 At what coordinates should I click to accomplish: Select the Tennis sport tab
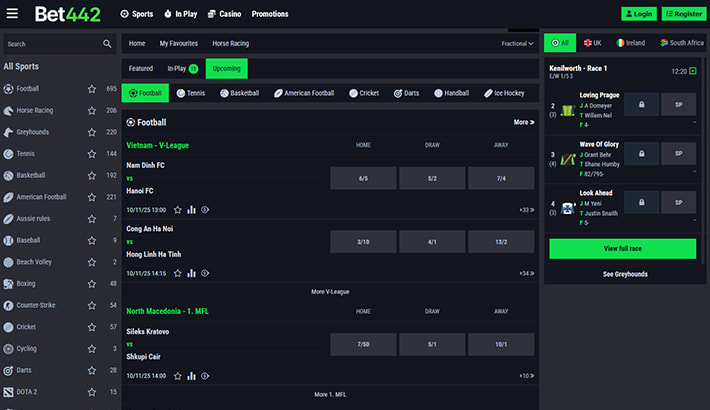pos(191,93)
